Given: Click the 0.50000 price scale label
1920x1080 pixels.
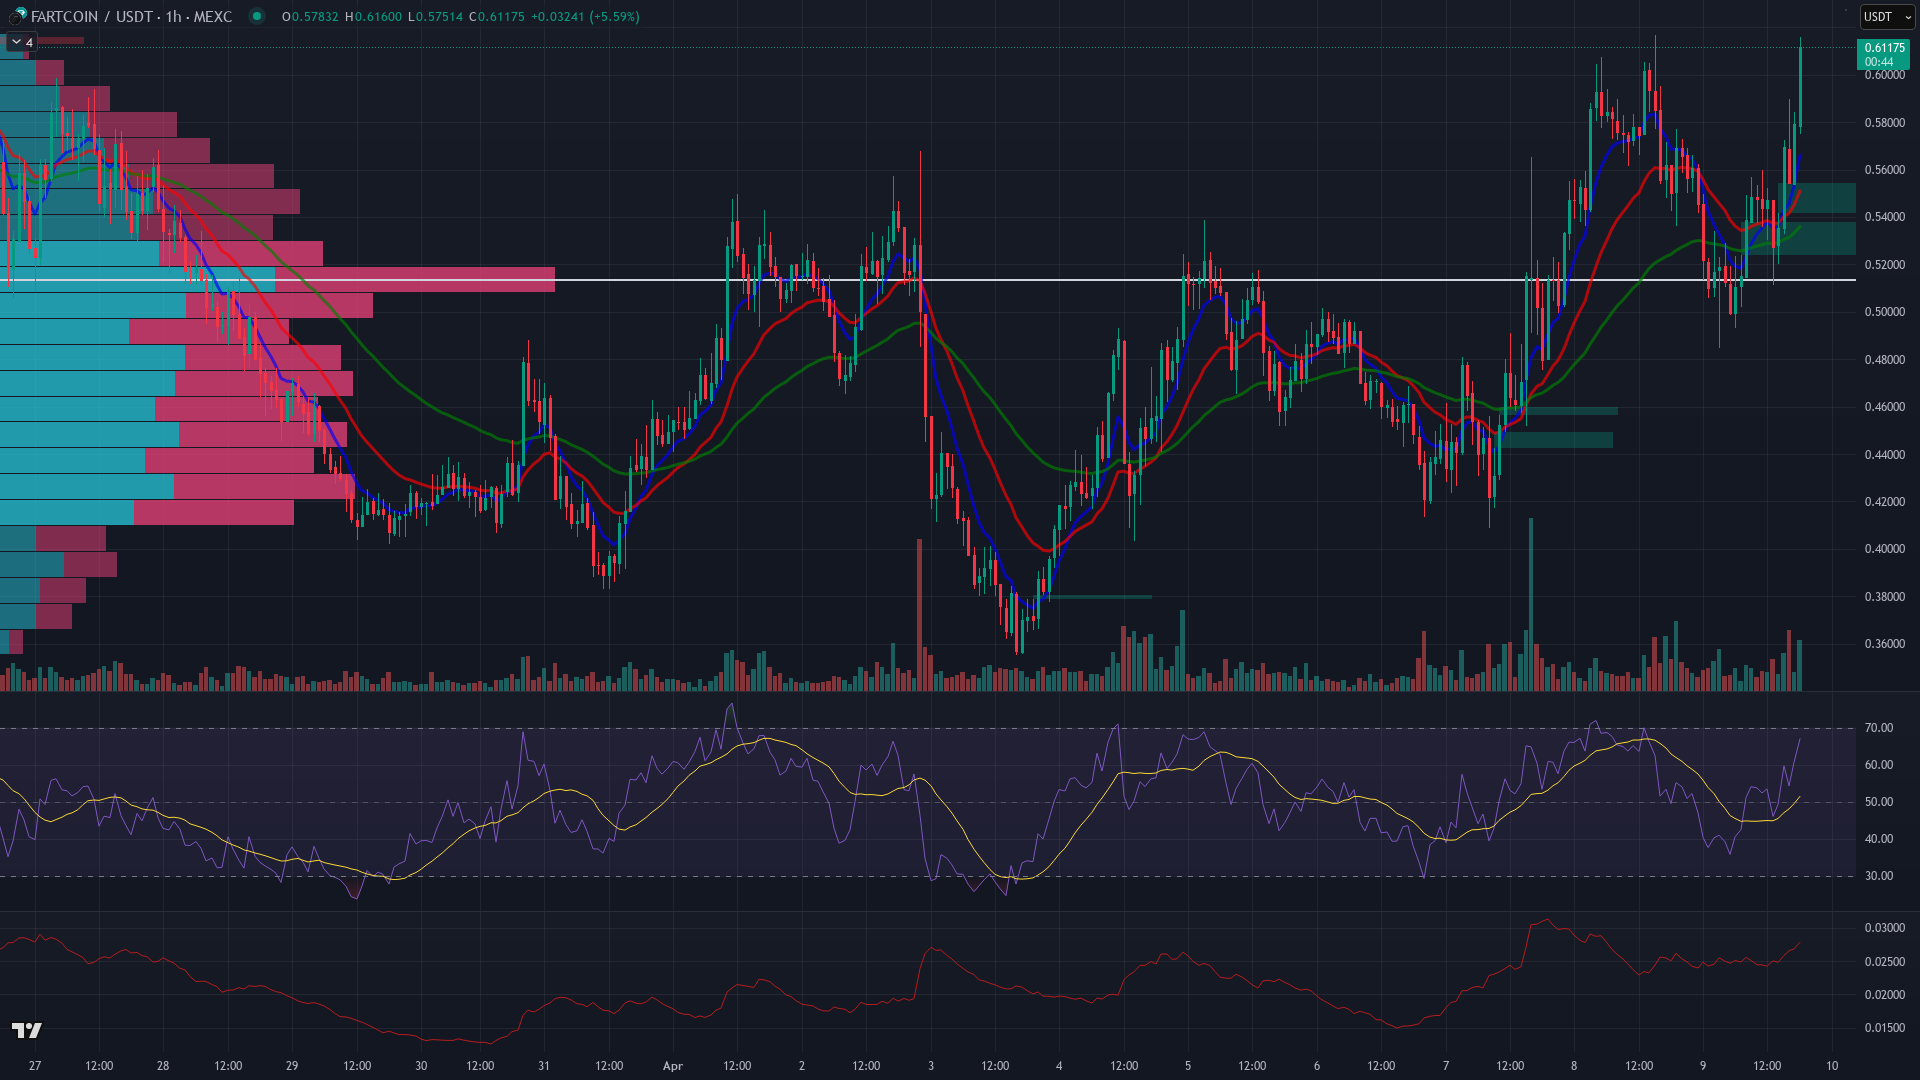Looking at the screenshot, I should click(1884, 312).
